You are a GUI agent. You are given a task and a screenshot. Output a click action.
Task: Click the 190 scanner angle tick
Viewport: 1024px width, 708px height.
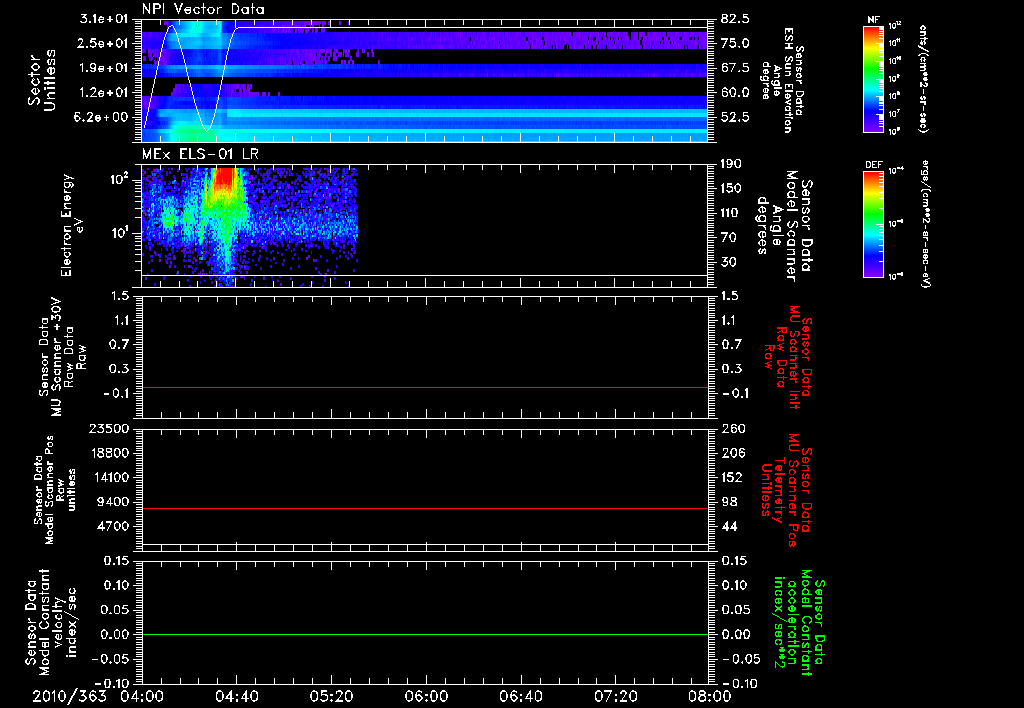[x=731, y=164]
